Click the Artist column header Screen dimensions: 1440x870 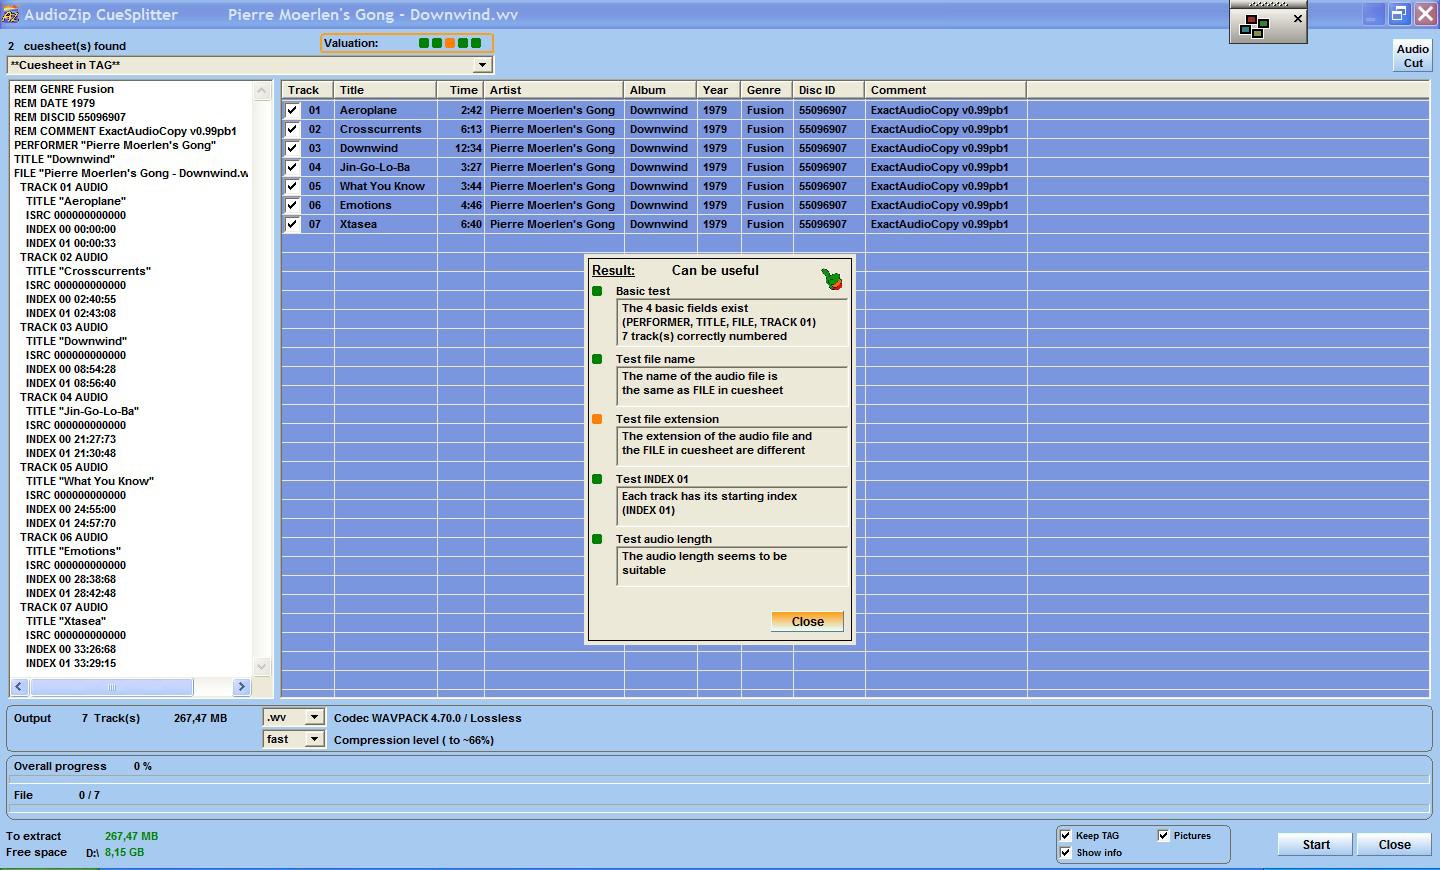click(554, 90)
